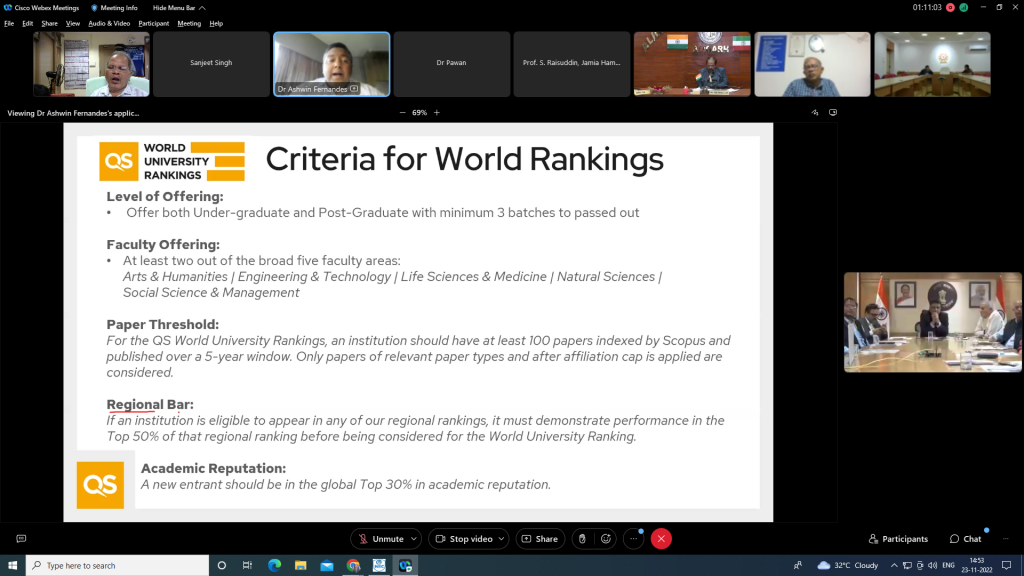Toggle the Participants panel
The height and width of the screenshot is (576, 1024).
pyautogui.click(x=898, y=539)
